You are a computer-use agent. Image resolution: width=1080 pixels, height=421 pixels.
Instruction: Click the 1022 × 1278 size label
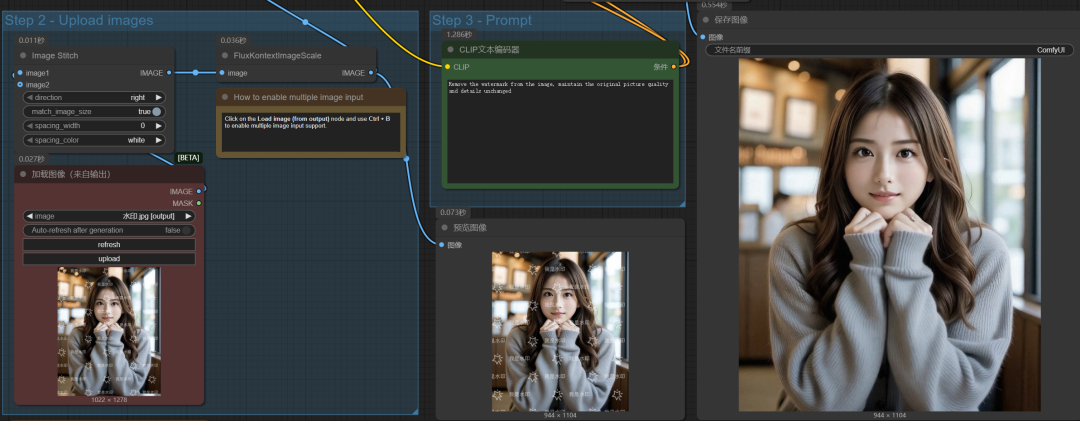pyautogui.click(x=109, y=400)
